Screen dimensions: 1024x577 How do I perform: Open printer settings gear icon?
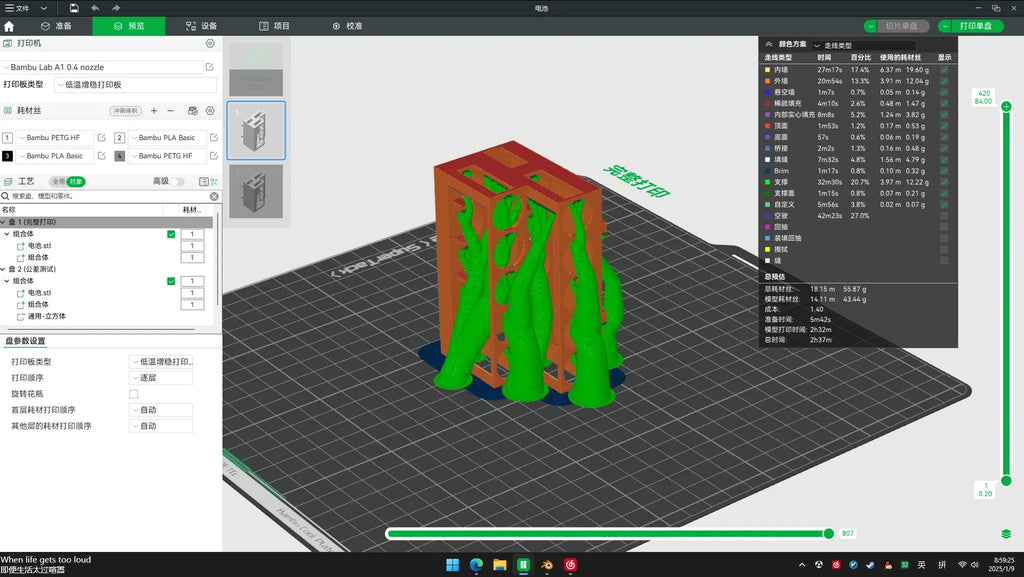210,43
